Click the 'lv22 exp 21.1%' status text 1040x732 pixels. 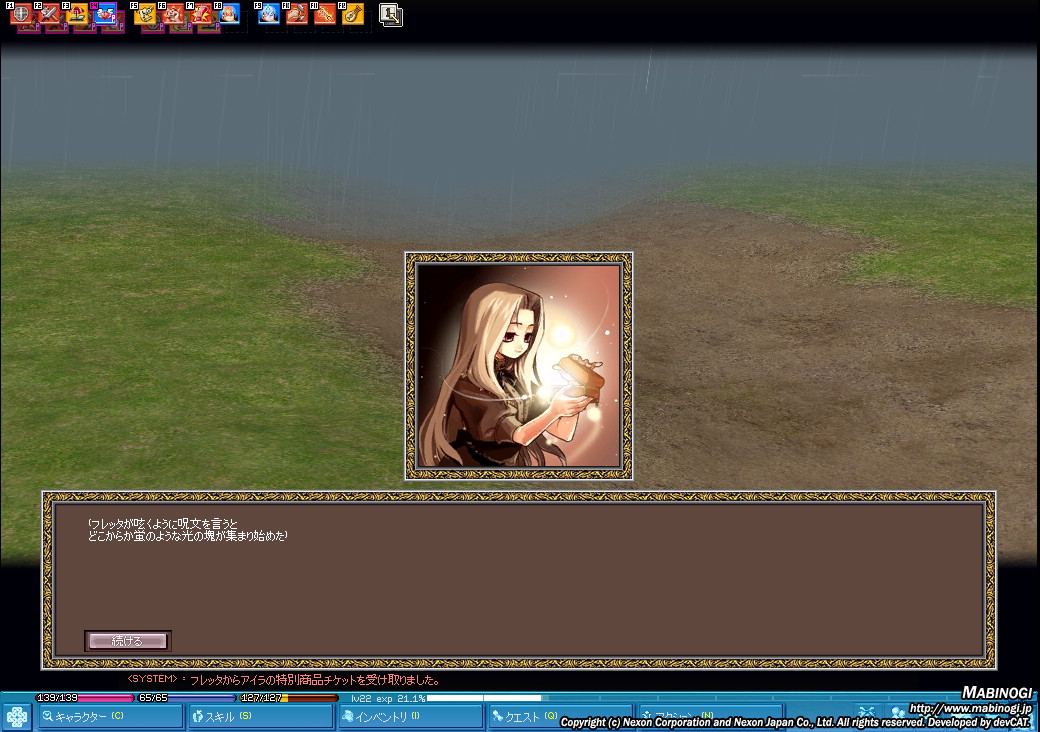388,698
